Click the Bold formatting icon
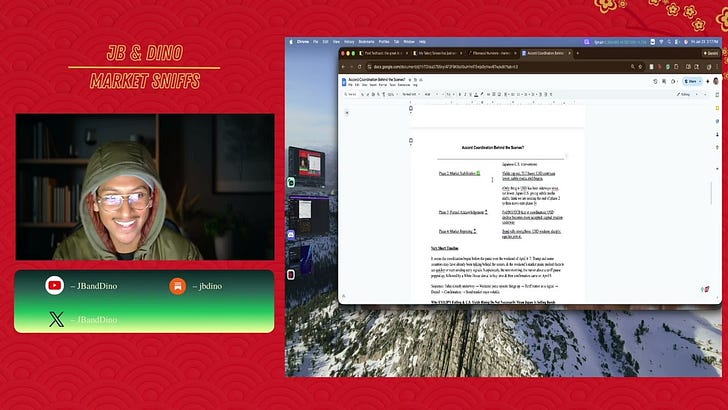This screenshot has height=410, width=728. [460, 94]
